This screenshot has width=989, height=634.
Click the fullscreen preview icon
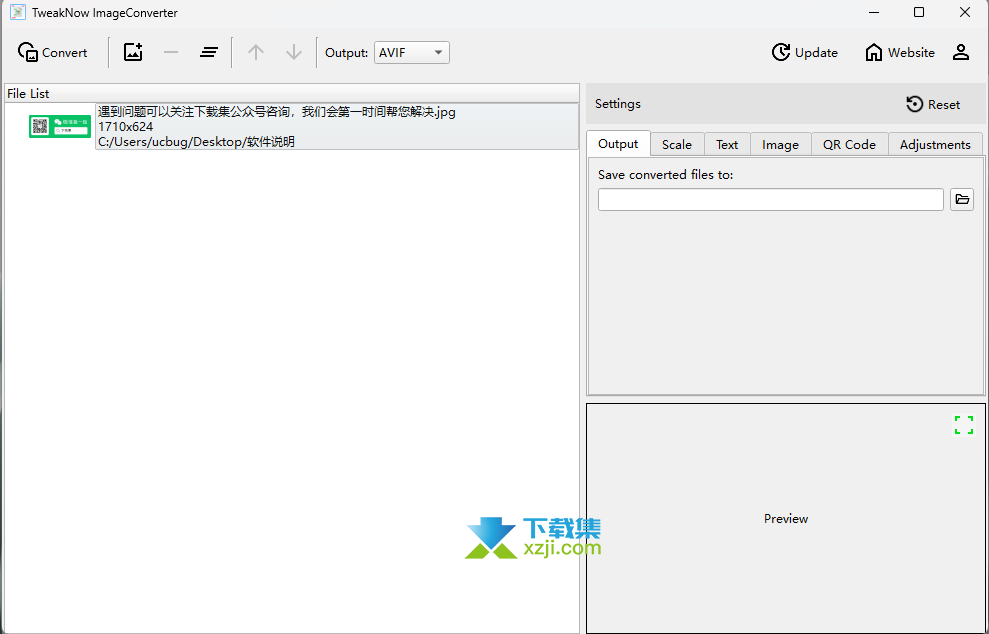[x=963, y=424]
